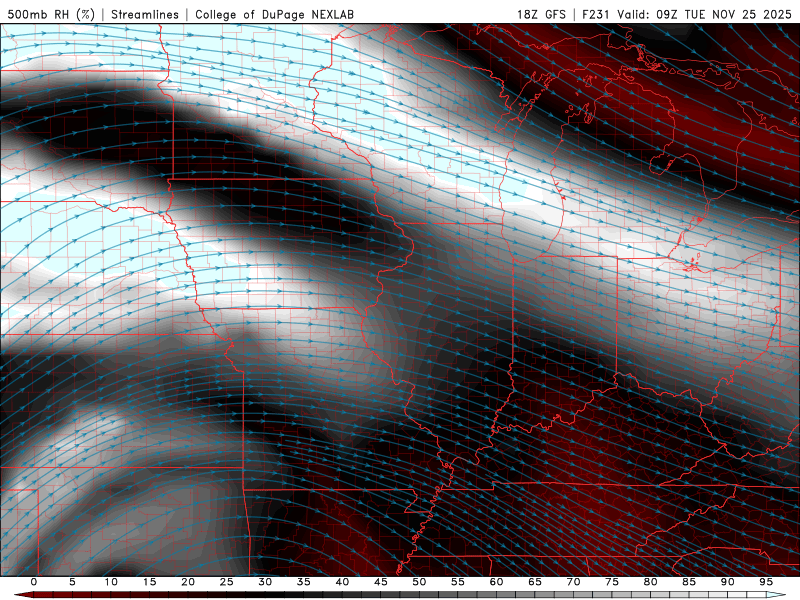Click the 'Streamlines' label in header
The height and width of the screenshot is (600, 800).
pyautogui.click(x=145, y=14)
